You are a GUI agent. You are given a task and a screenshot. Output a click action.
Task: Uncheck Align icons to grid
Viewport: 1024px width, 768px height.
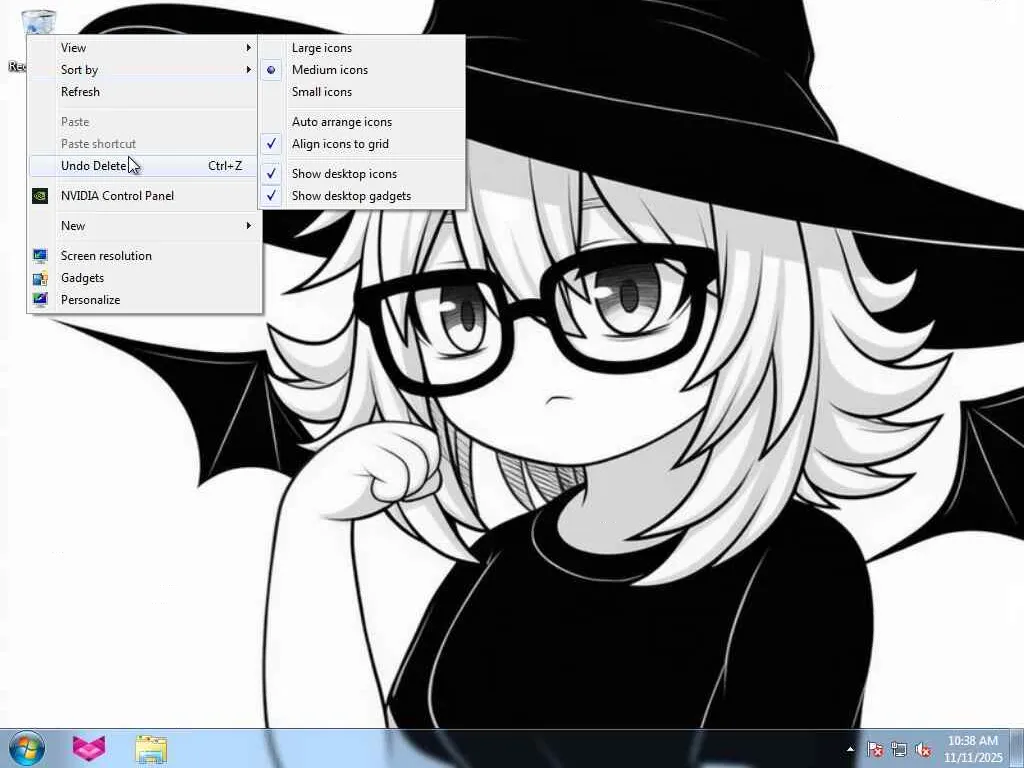(362, 144)
